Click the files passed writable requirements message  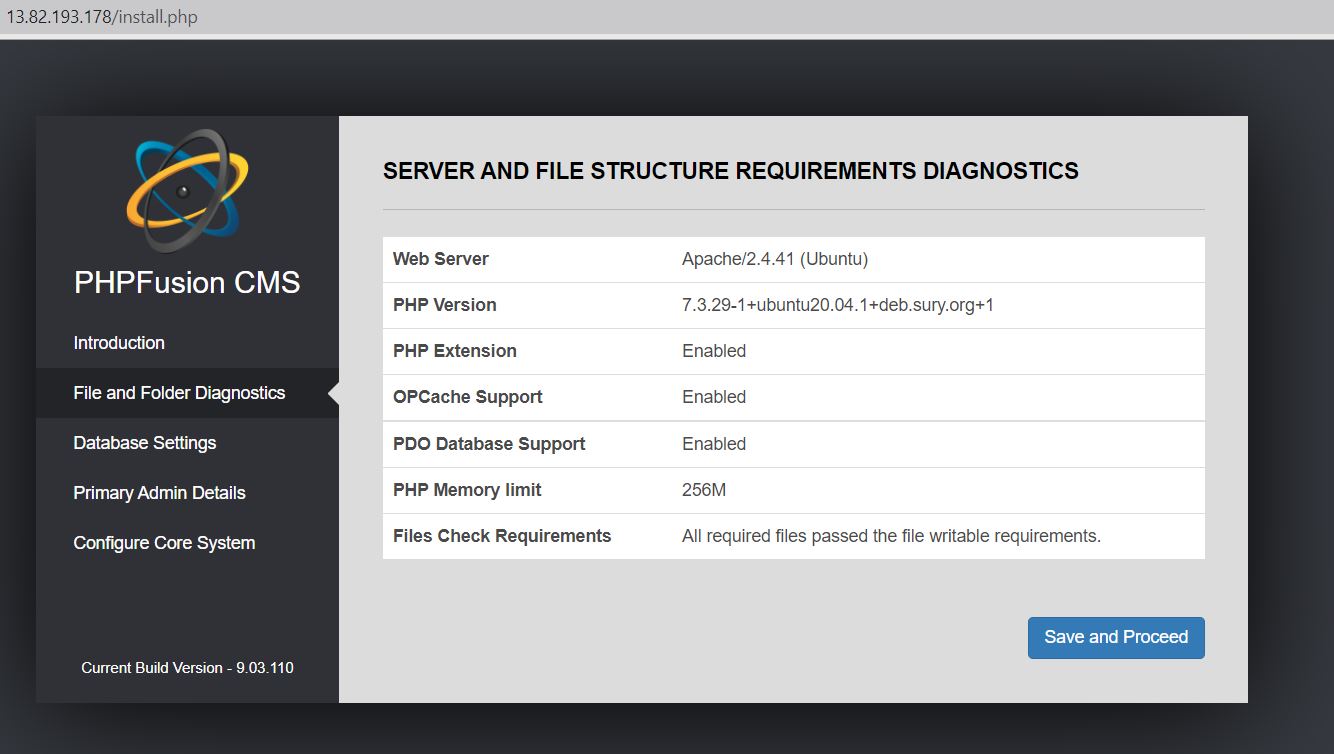point(891,536)
